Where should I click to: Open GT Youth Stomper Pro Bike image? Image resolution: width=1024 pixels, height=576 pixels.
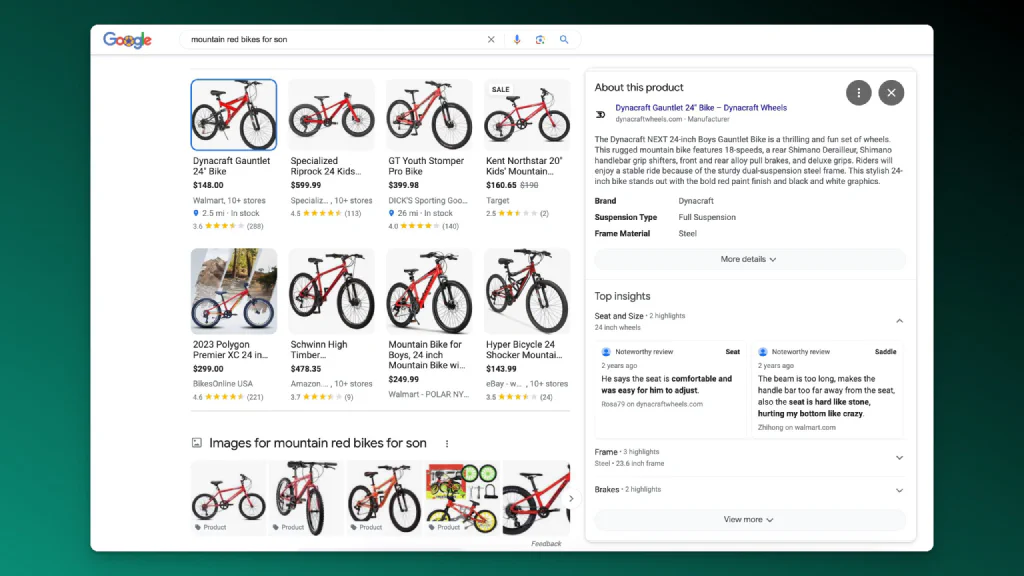click(429, 115)
